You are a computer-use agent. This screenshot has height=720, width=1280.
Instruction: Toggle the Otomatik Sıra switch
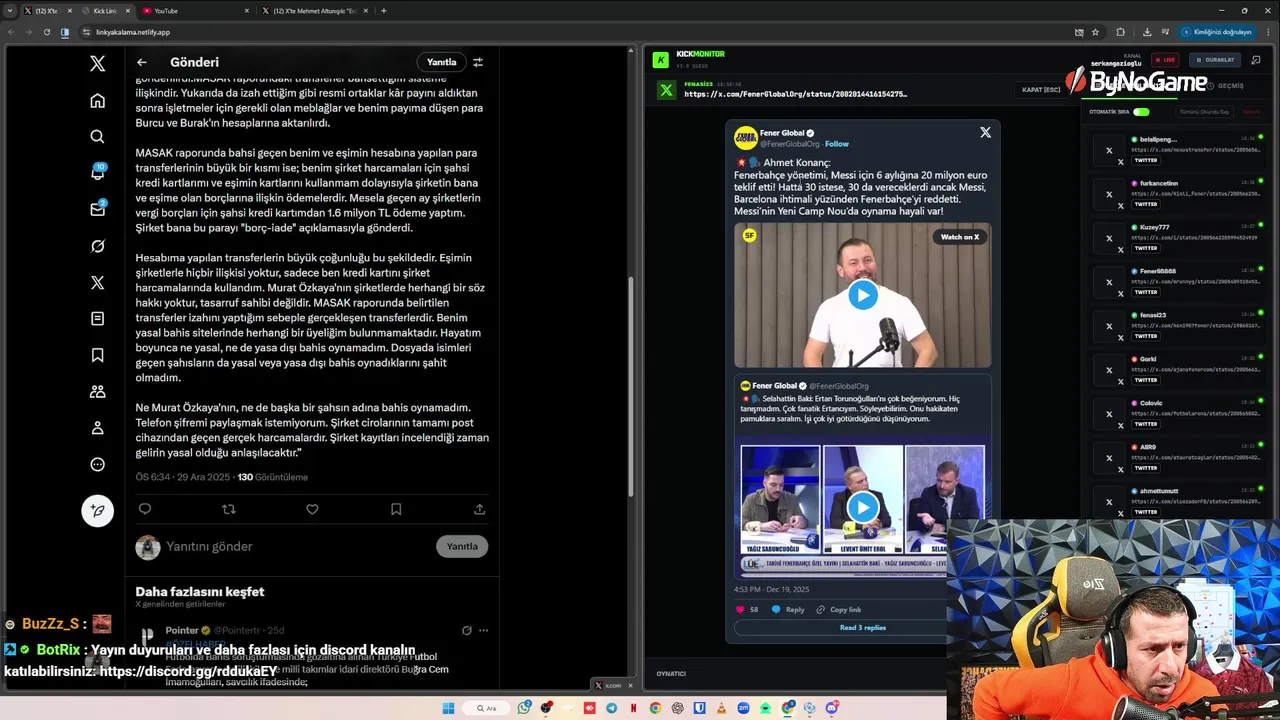[1141, 112]
